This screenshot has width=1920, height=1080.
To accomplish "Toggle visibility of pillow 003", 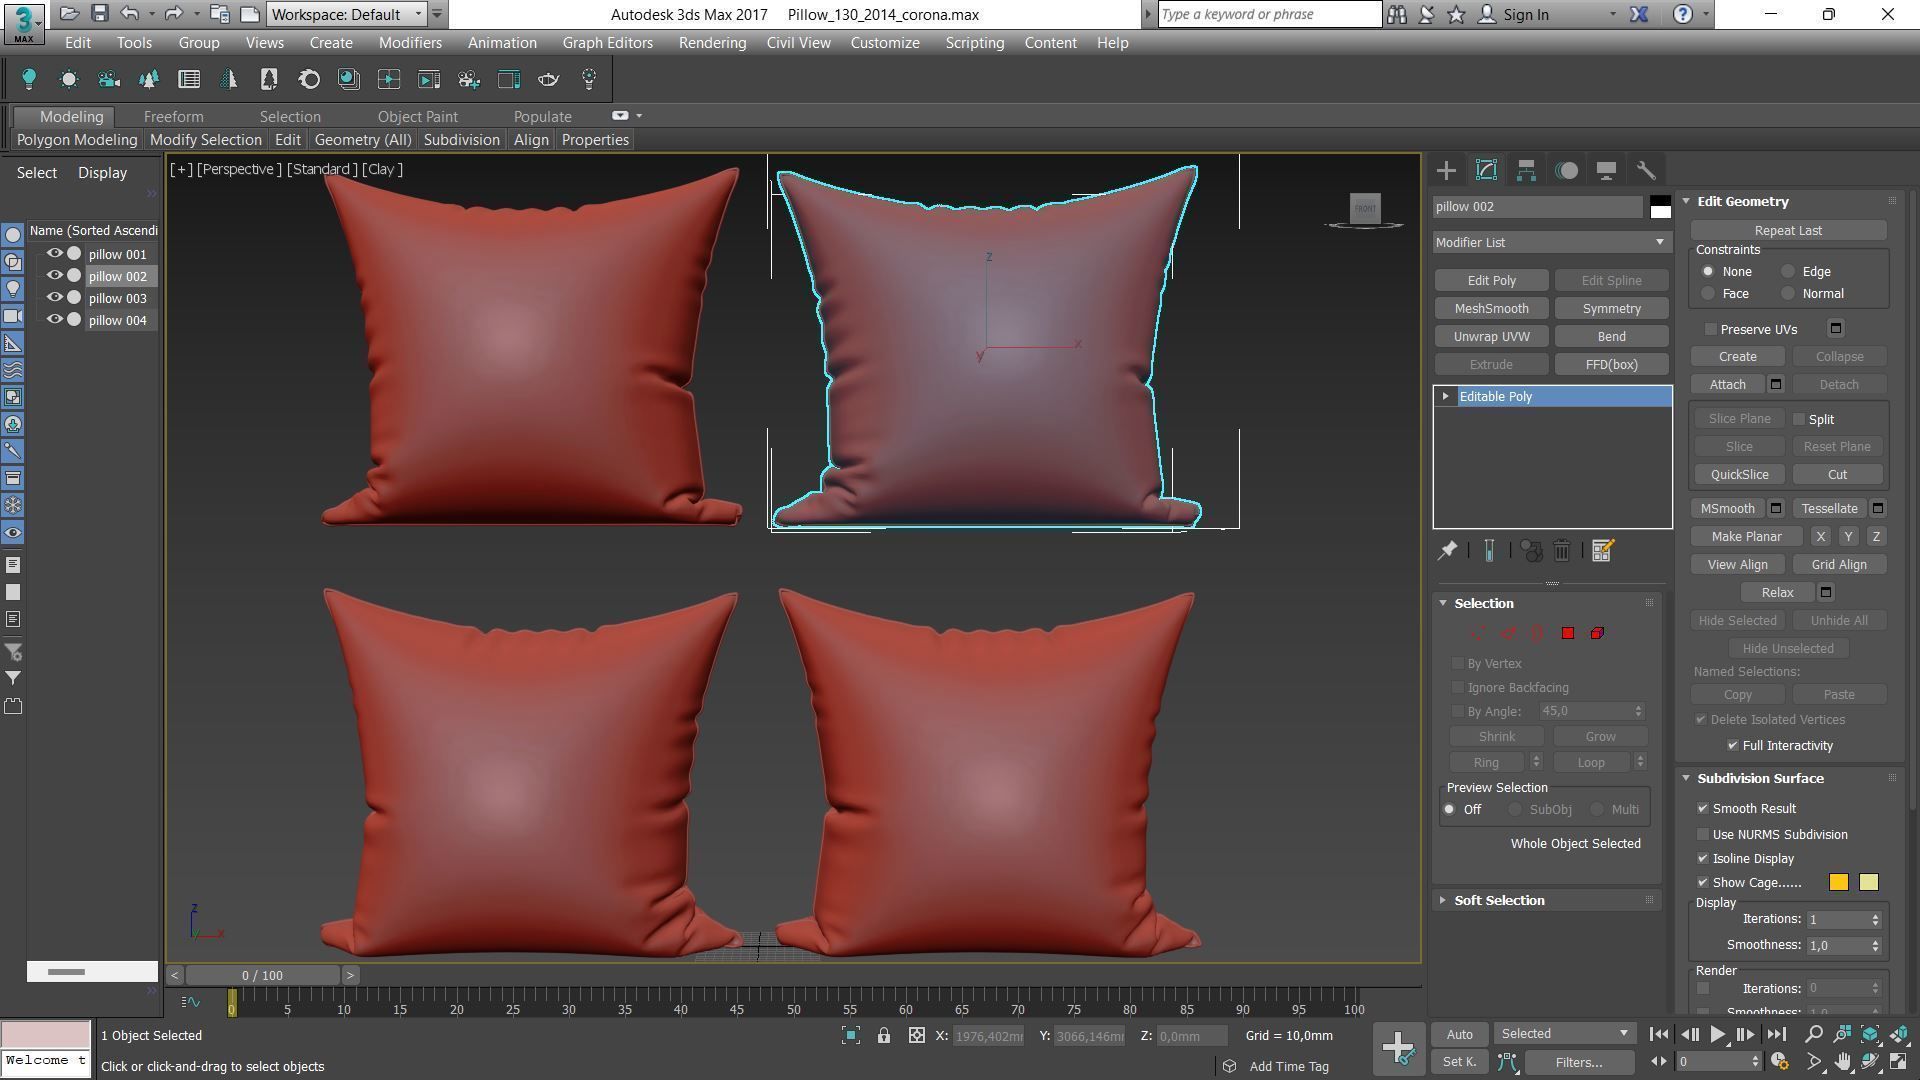I will (55, 298).
